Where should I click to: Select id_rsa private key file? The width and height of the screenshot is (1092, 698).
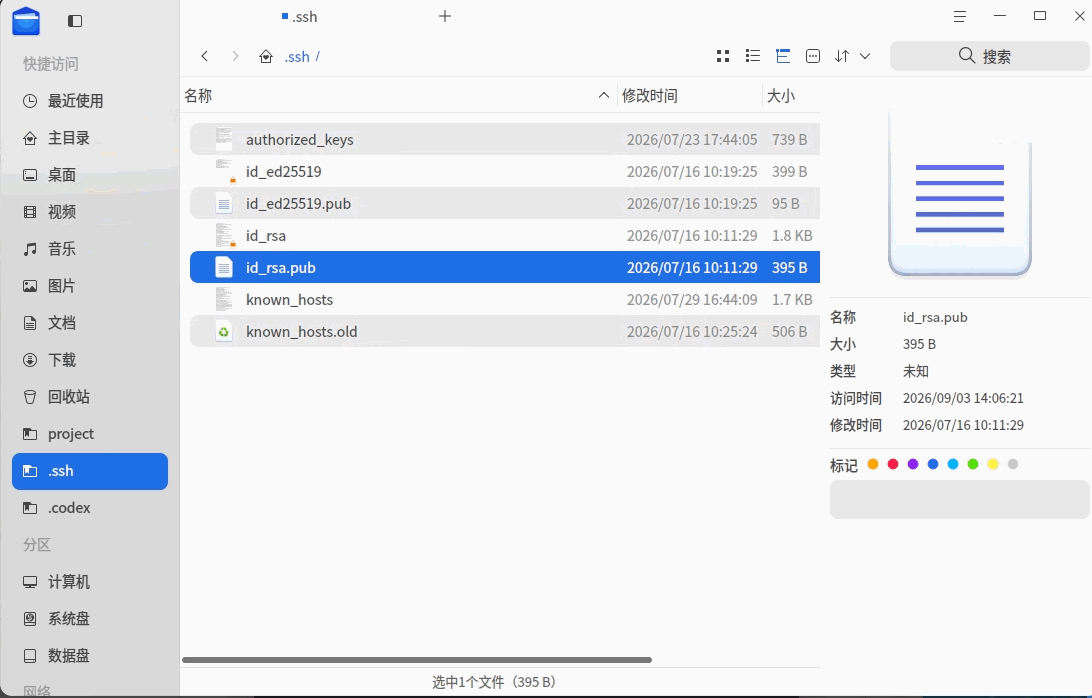[x=504, y=235]
